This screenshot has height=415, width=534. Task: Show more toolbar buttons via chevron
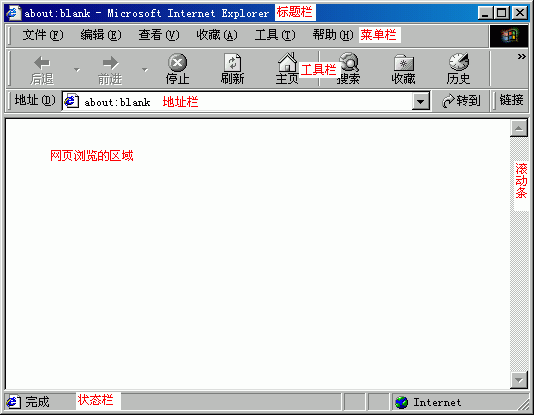tap(522, 56)
